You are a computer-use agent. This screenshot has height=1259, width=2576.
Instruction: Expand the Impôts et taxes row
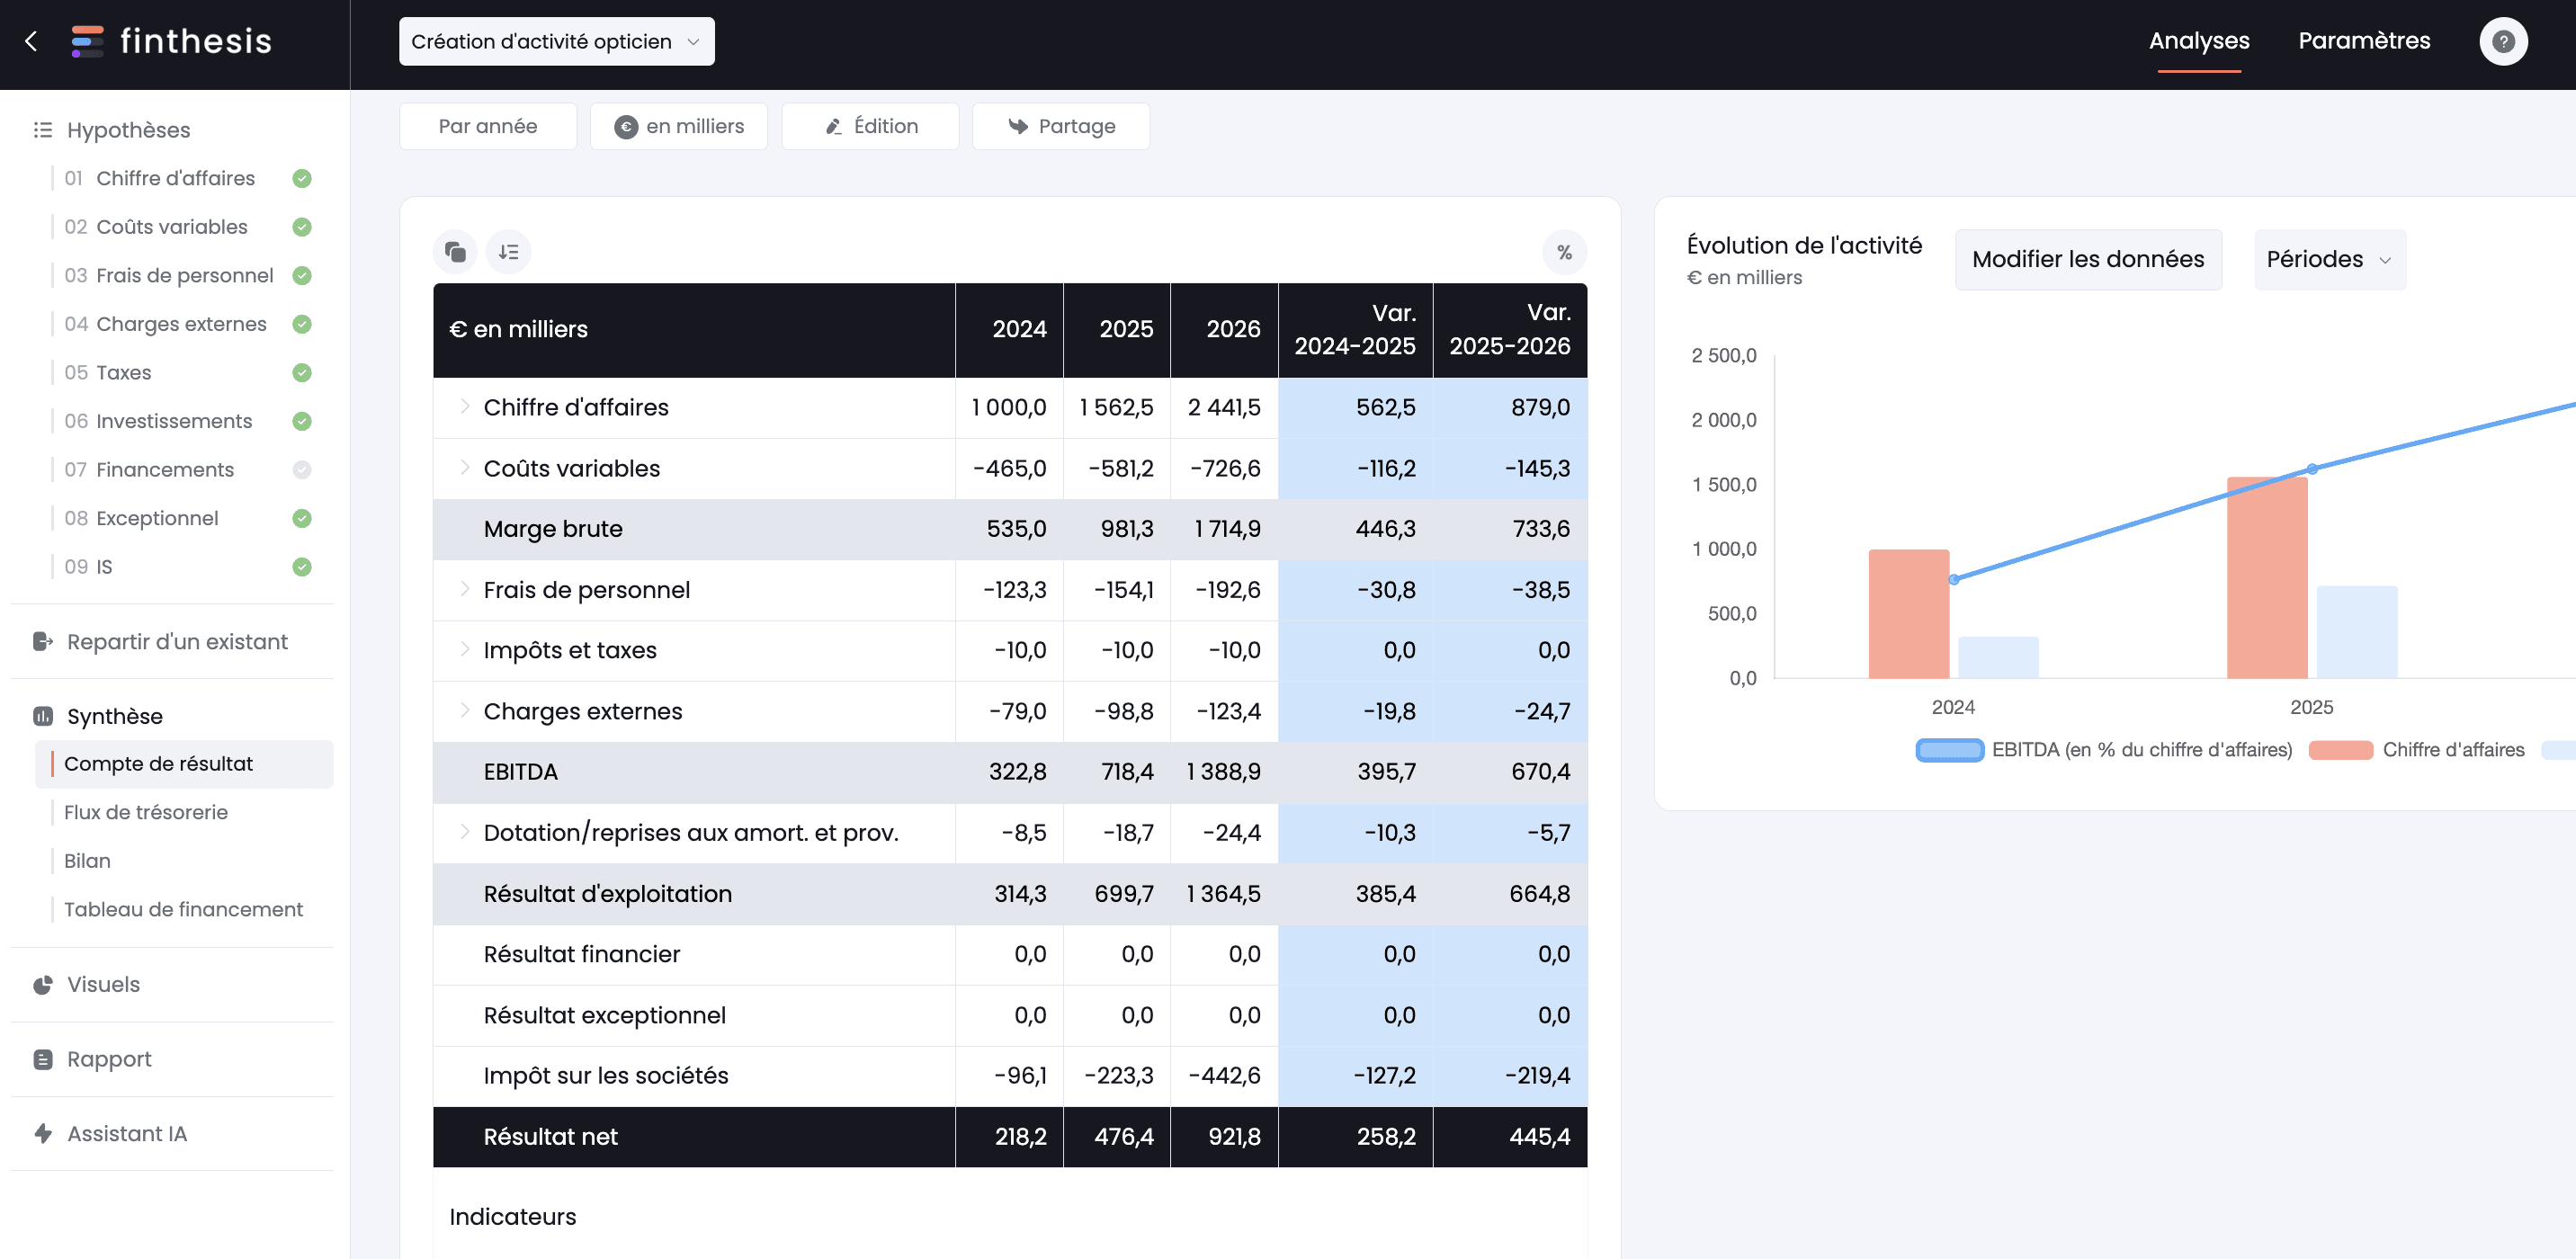[x=464, y=649]
